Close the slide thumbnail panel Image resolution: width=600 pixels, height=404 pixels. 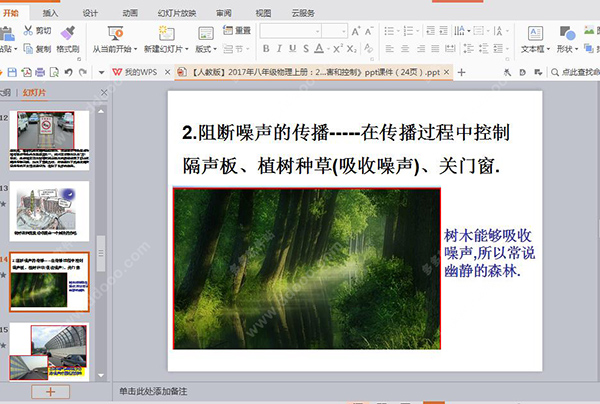coord(104,92)
